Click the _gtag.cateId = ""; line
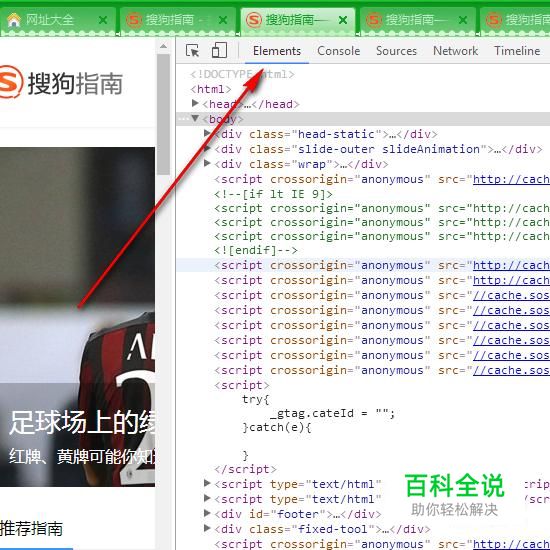The height and width of the screenshot is (550, 550). [x=333, y=413]
